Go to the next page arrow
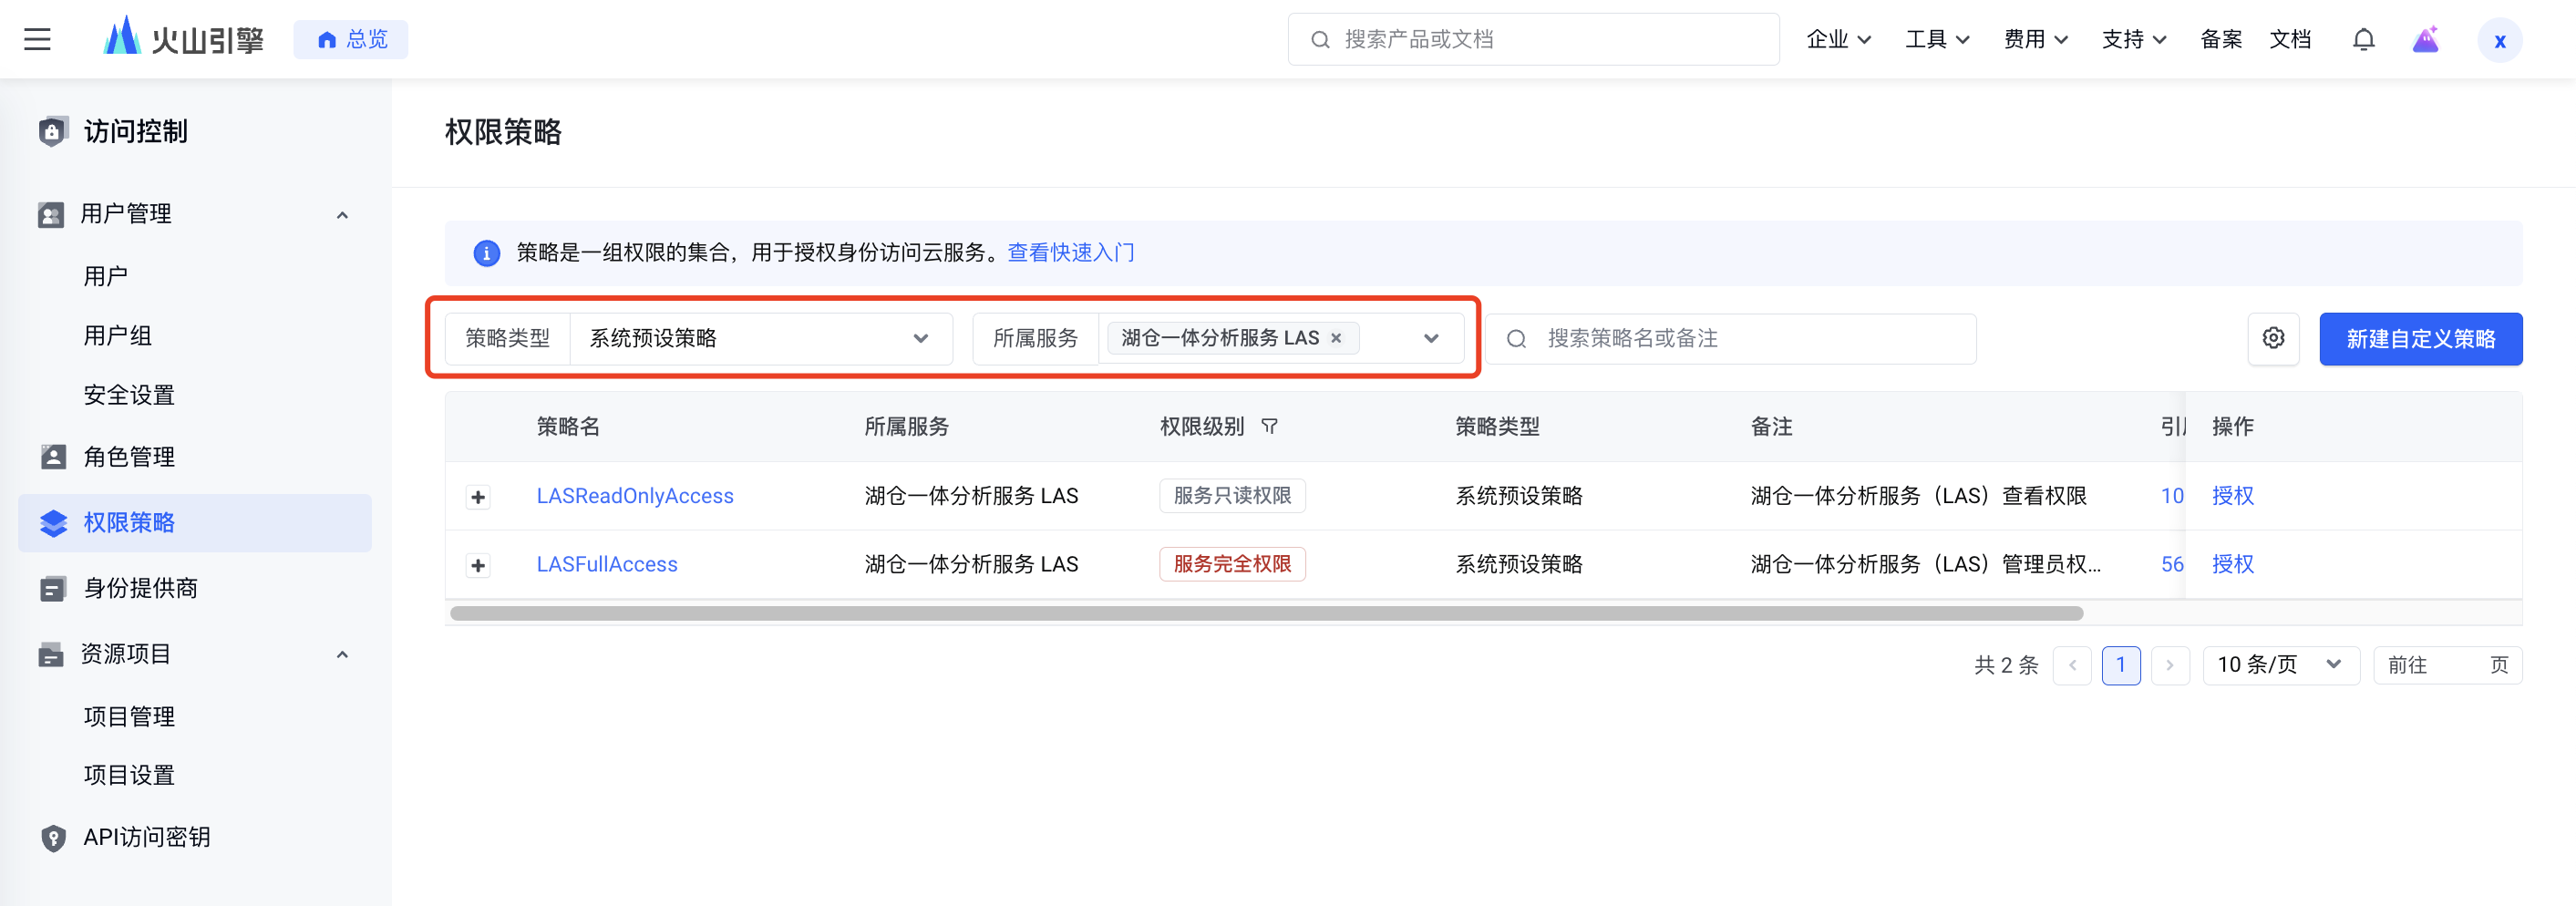 pos(2170,665)
